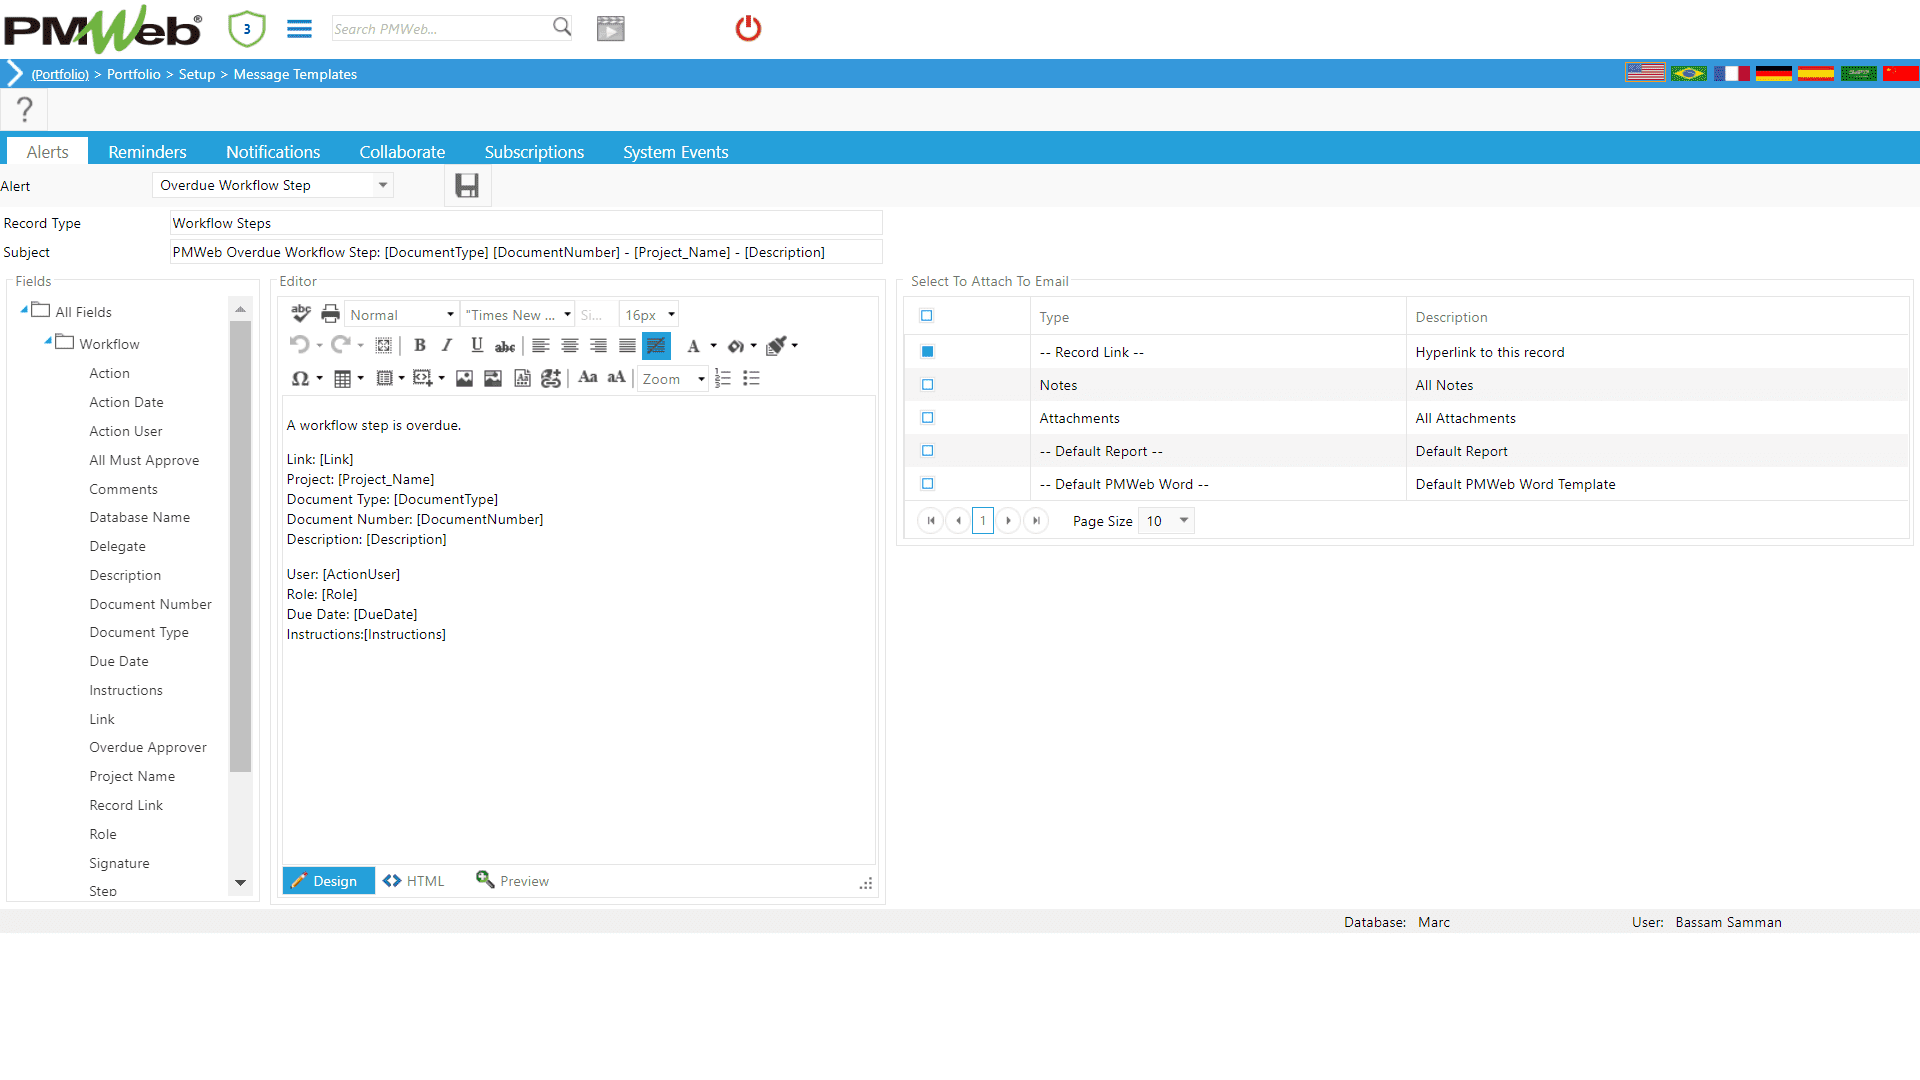1920x1080 pixels.
Task: Click the save disk icon
Action: (x=467, y=185)
